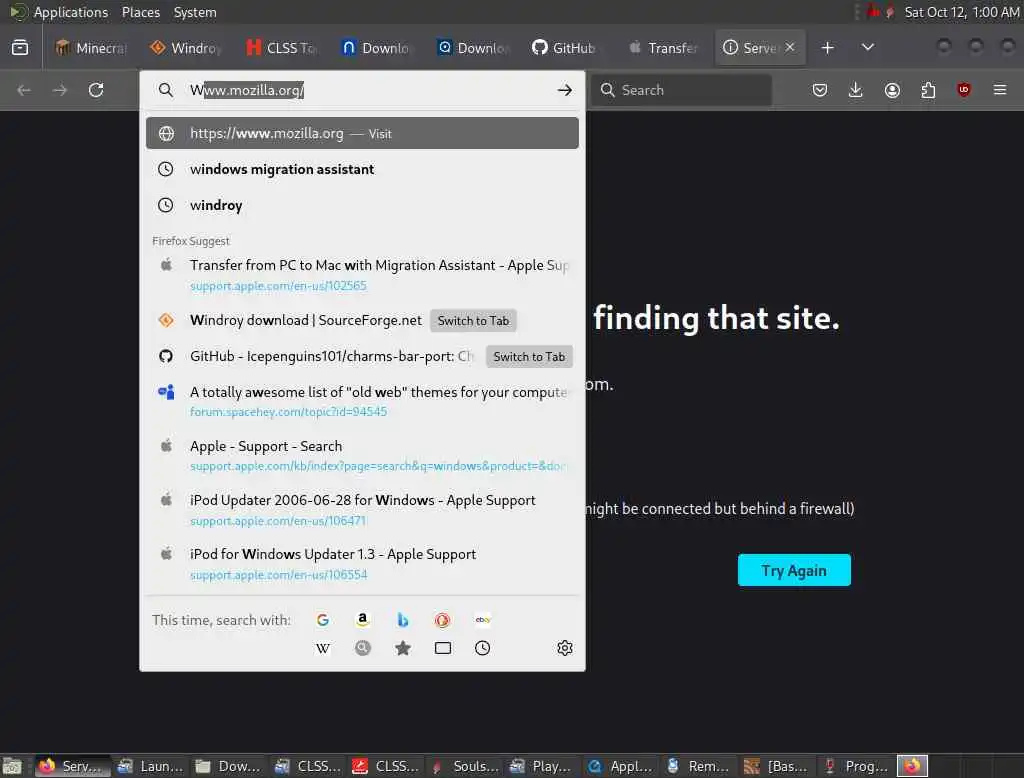Open the Downloads panel
The image size is (1024, 778).
(856, 90)
